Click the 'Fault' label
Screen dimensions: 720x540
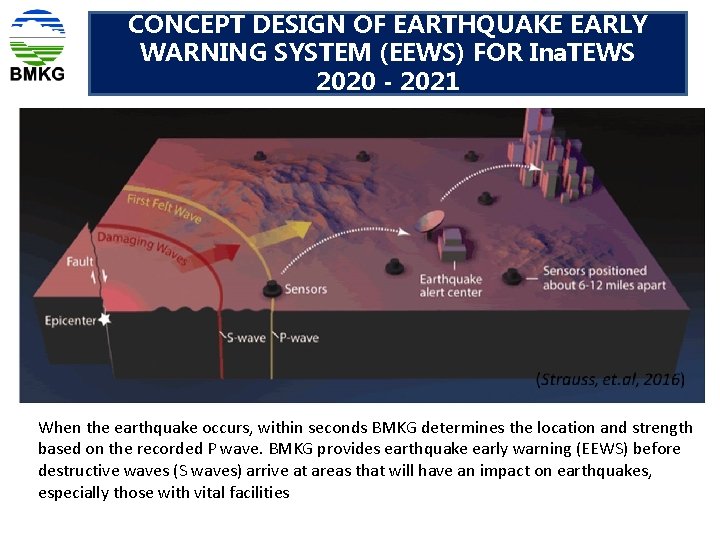[x=79, y=262]
